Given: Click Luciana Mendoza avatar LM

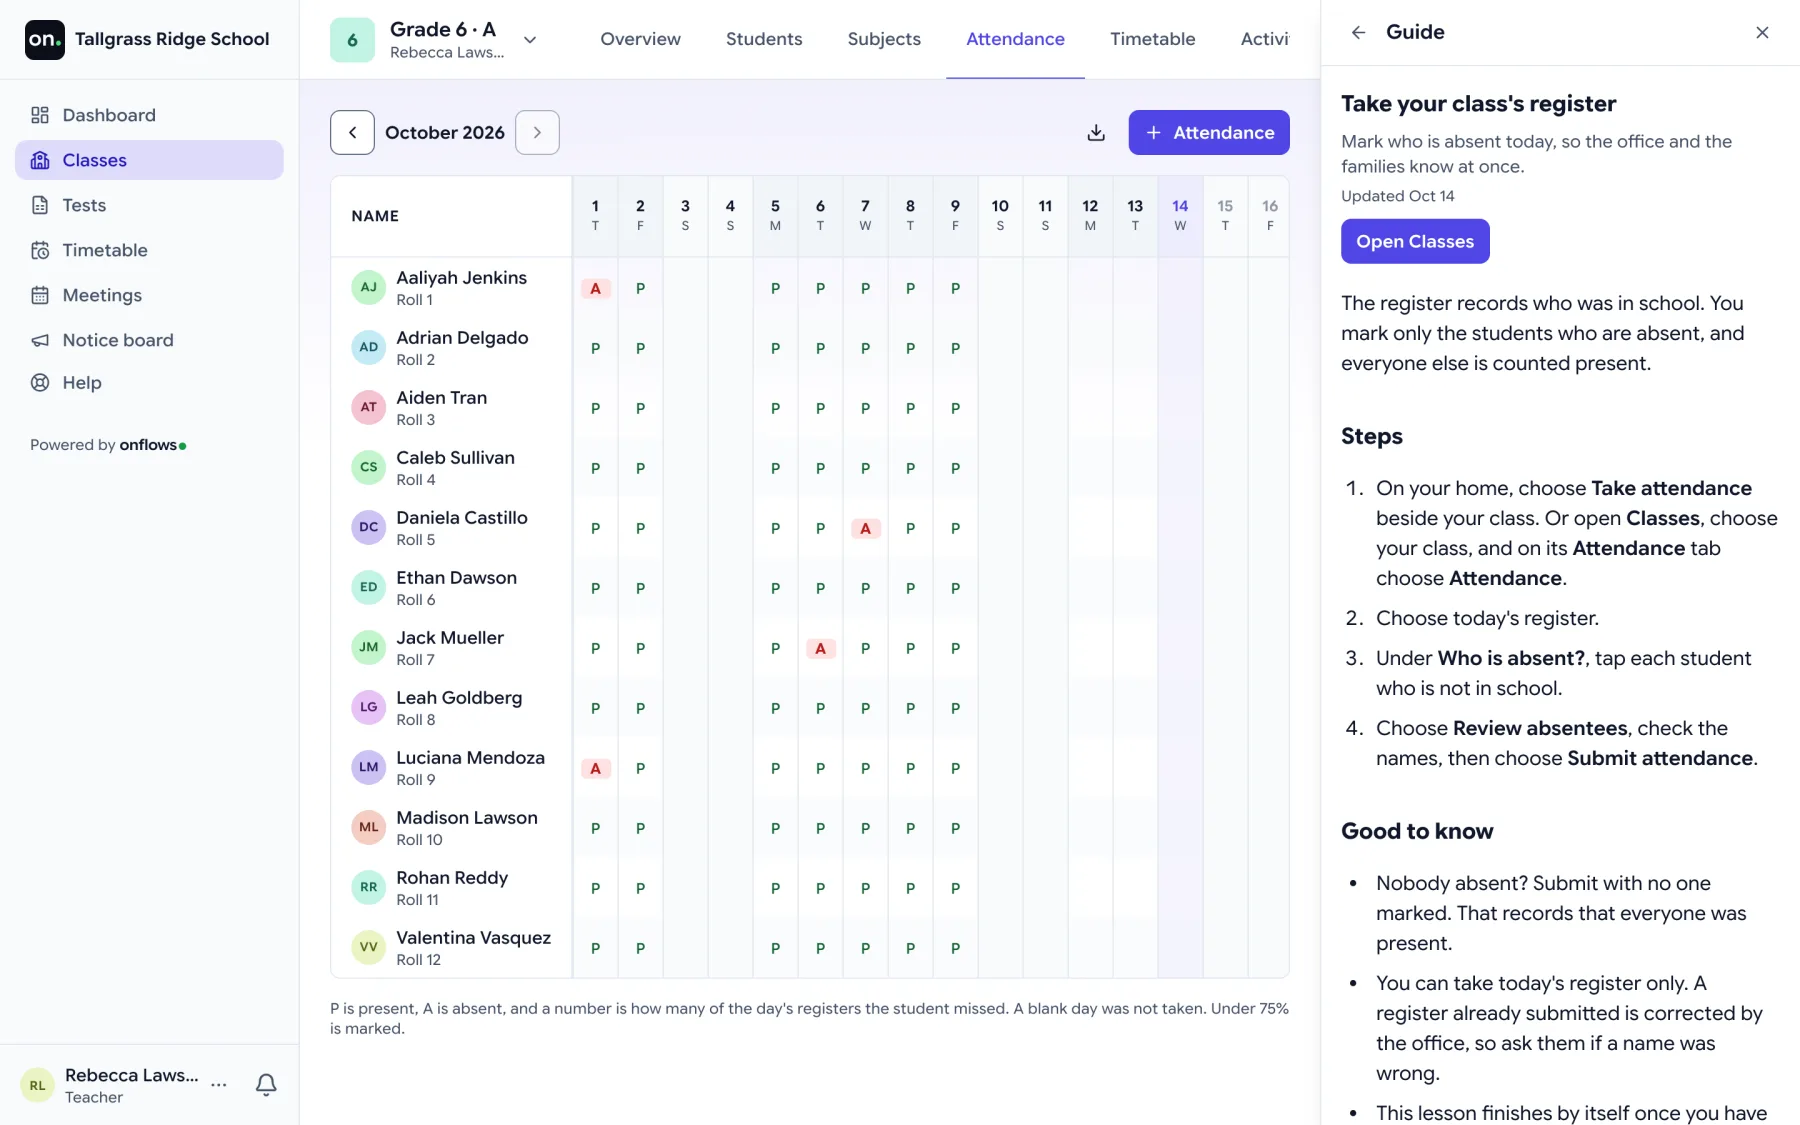Looking at the screenshot, I should pyautogui.click(x=369, y=767).
